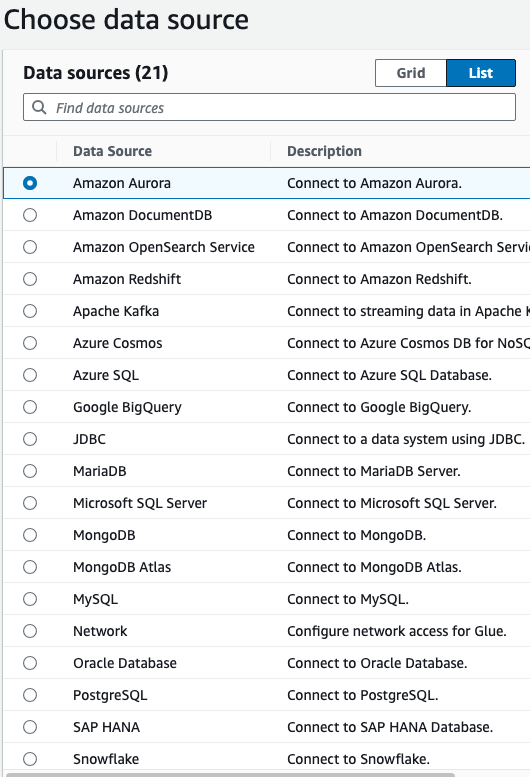Click the 'SAP HANA' name text
Viewport: 530px width, 777px height.
coord(106,727)
